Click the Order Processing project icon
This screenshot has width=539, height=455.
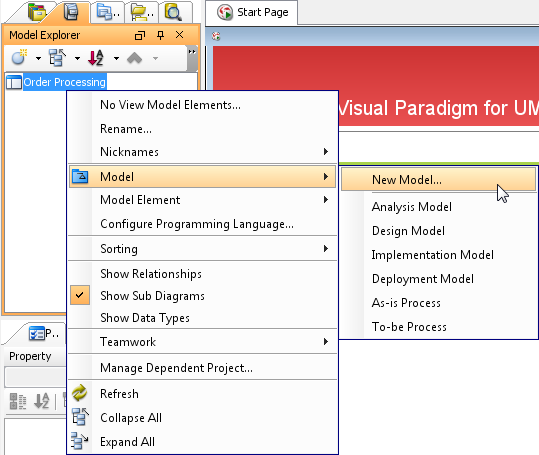tap(14, 82)
